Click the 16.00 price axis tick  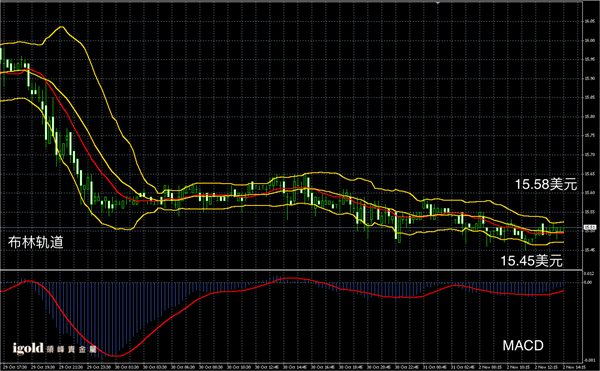pyautogui.click(x=589, y=40)
